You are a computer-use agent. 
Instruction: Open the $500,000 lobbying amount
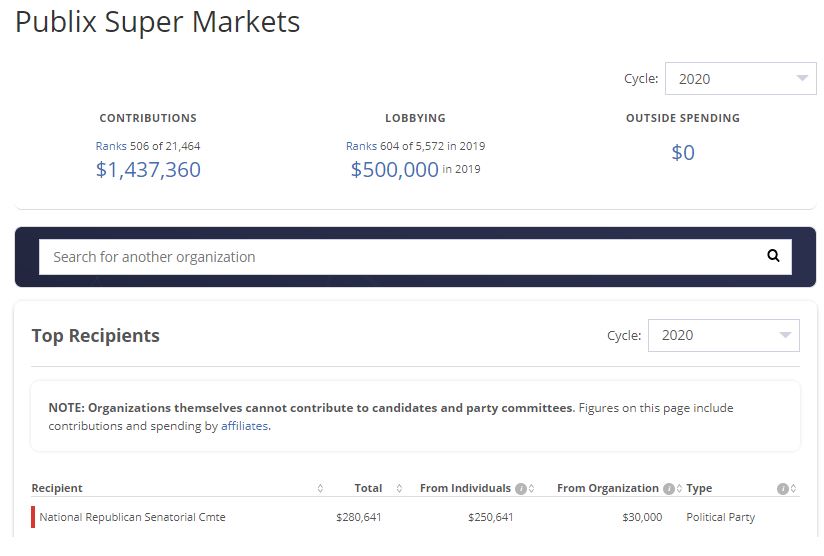[394, 170]
